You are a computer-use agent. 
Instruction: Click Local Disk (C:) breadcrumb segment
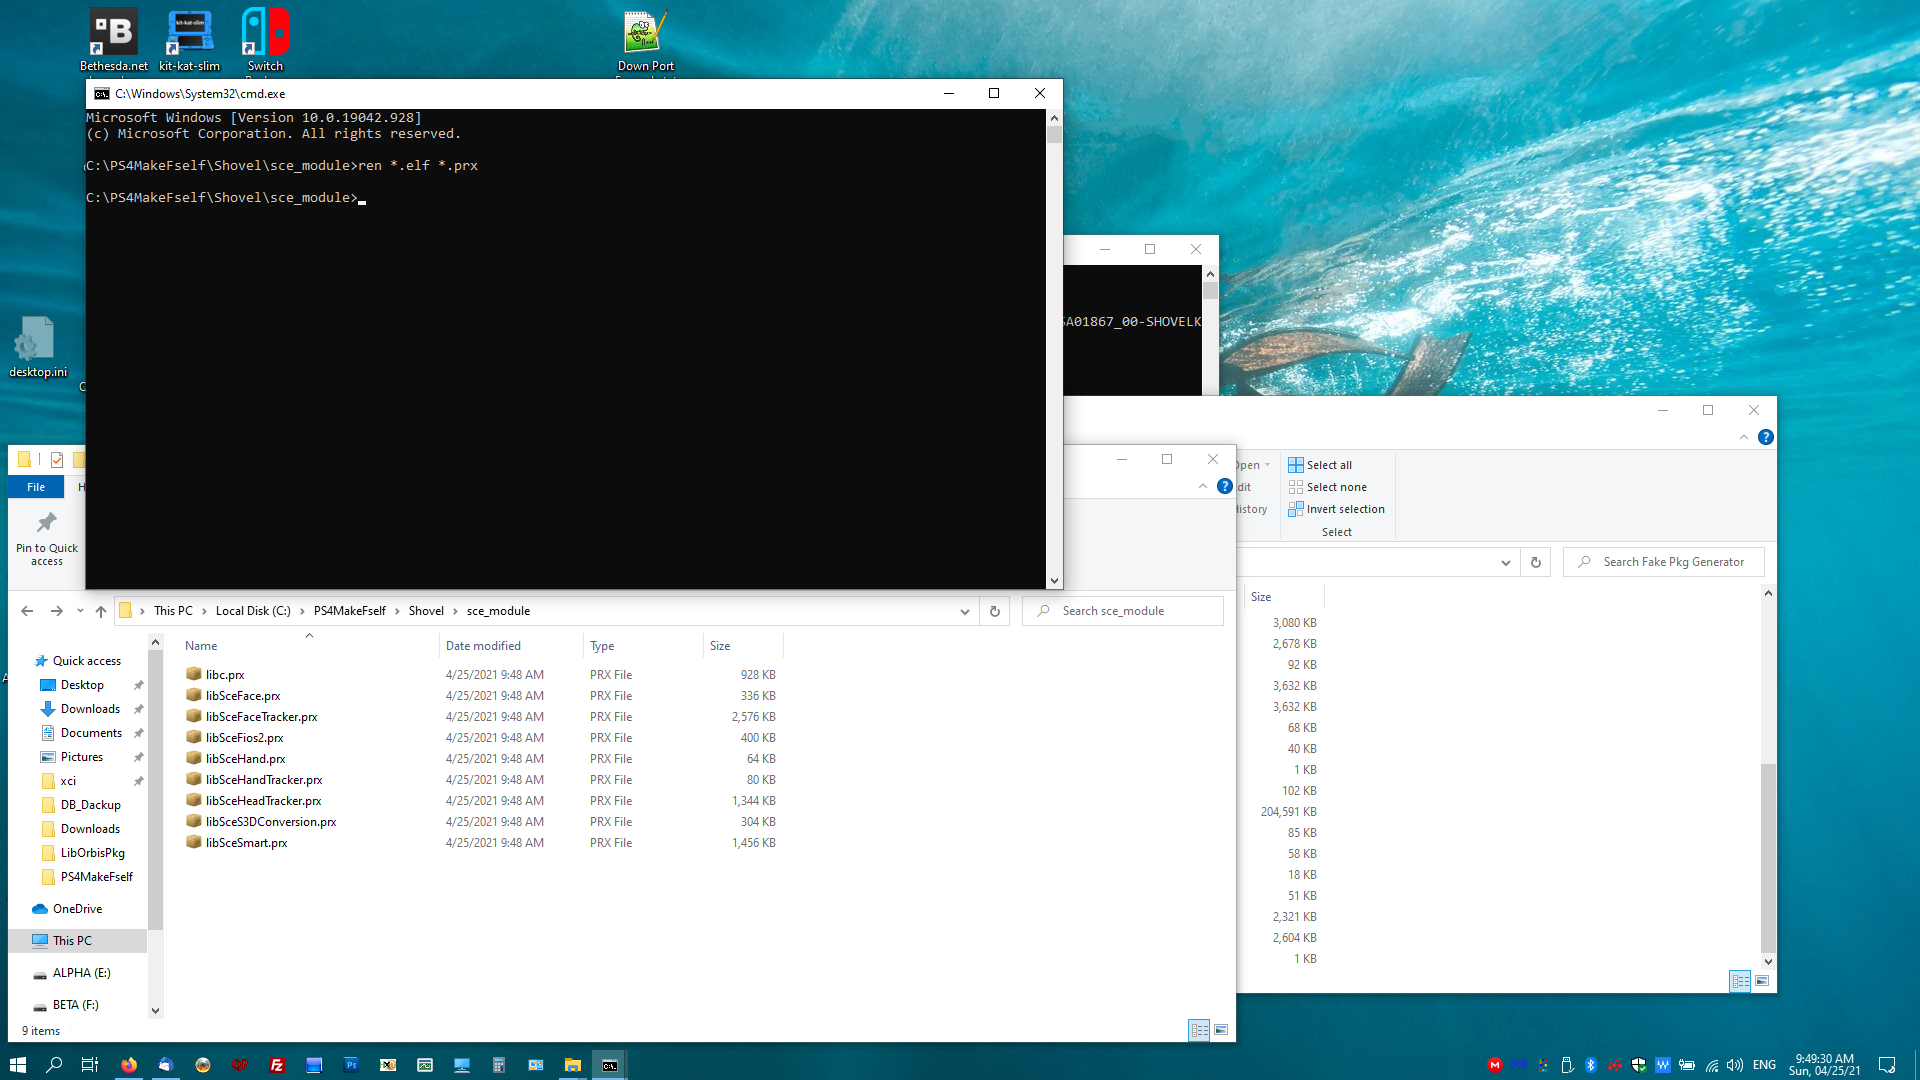pyautogui.click(x=253, y=611)
